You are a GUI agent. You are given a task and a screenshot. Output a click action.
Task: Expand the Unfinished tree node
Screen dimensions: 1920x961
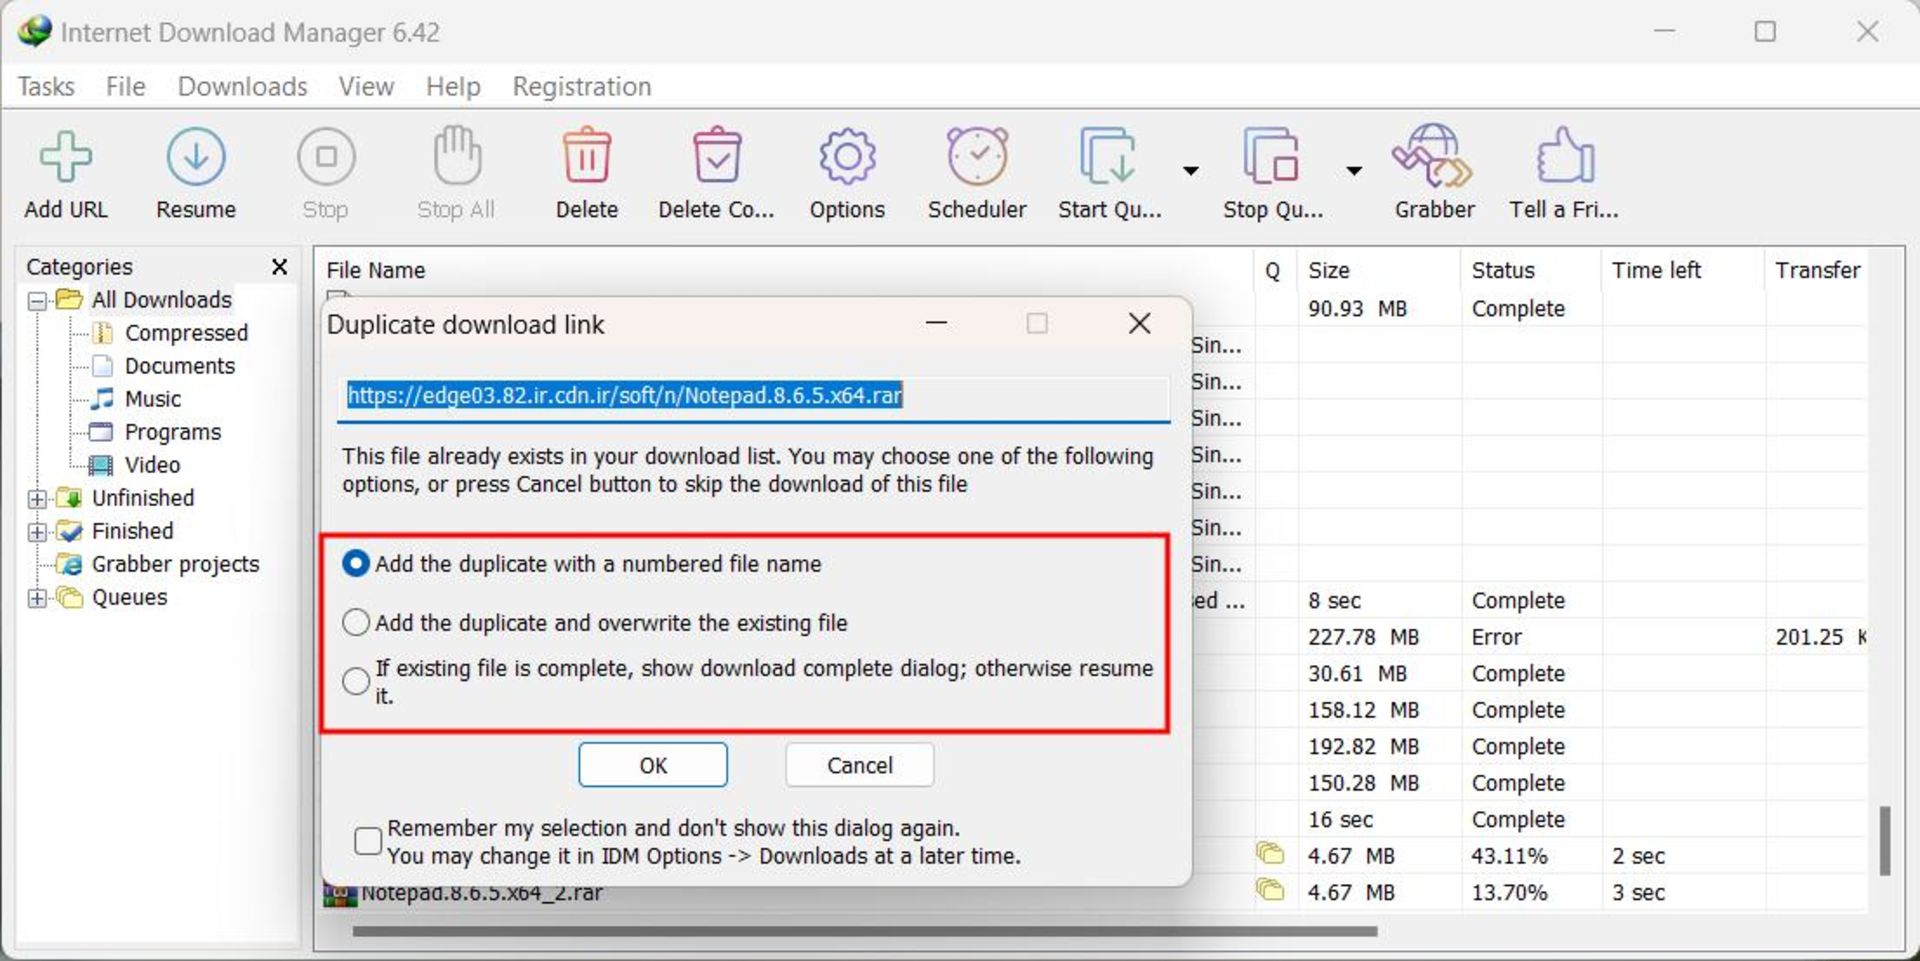[x=37, y=498]
